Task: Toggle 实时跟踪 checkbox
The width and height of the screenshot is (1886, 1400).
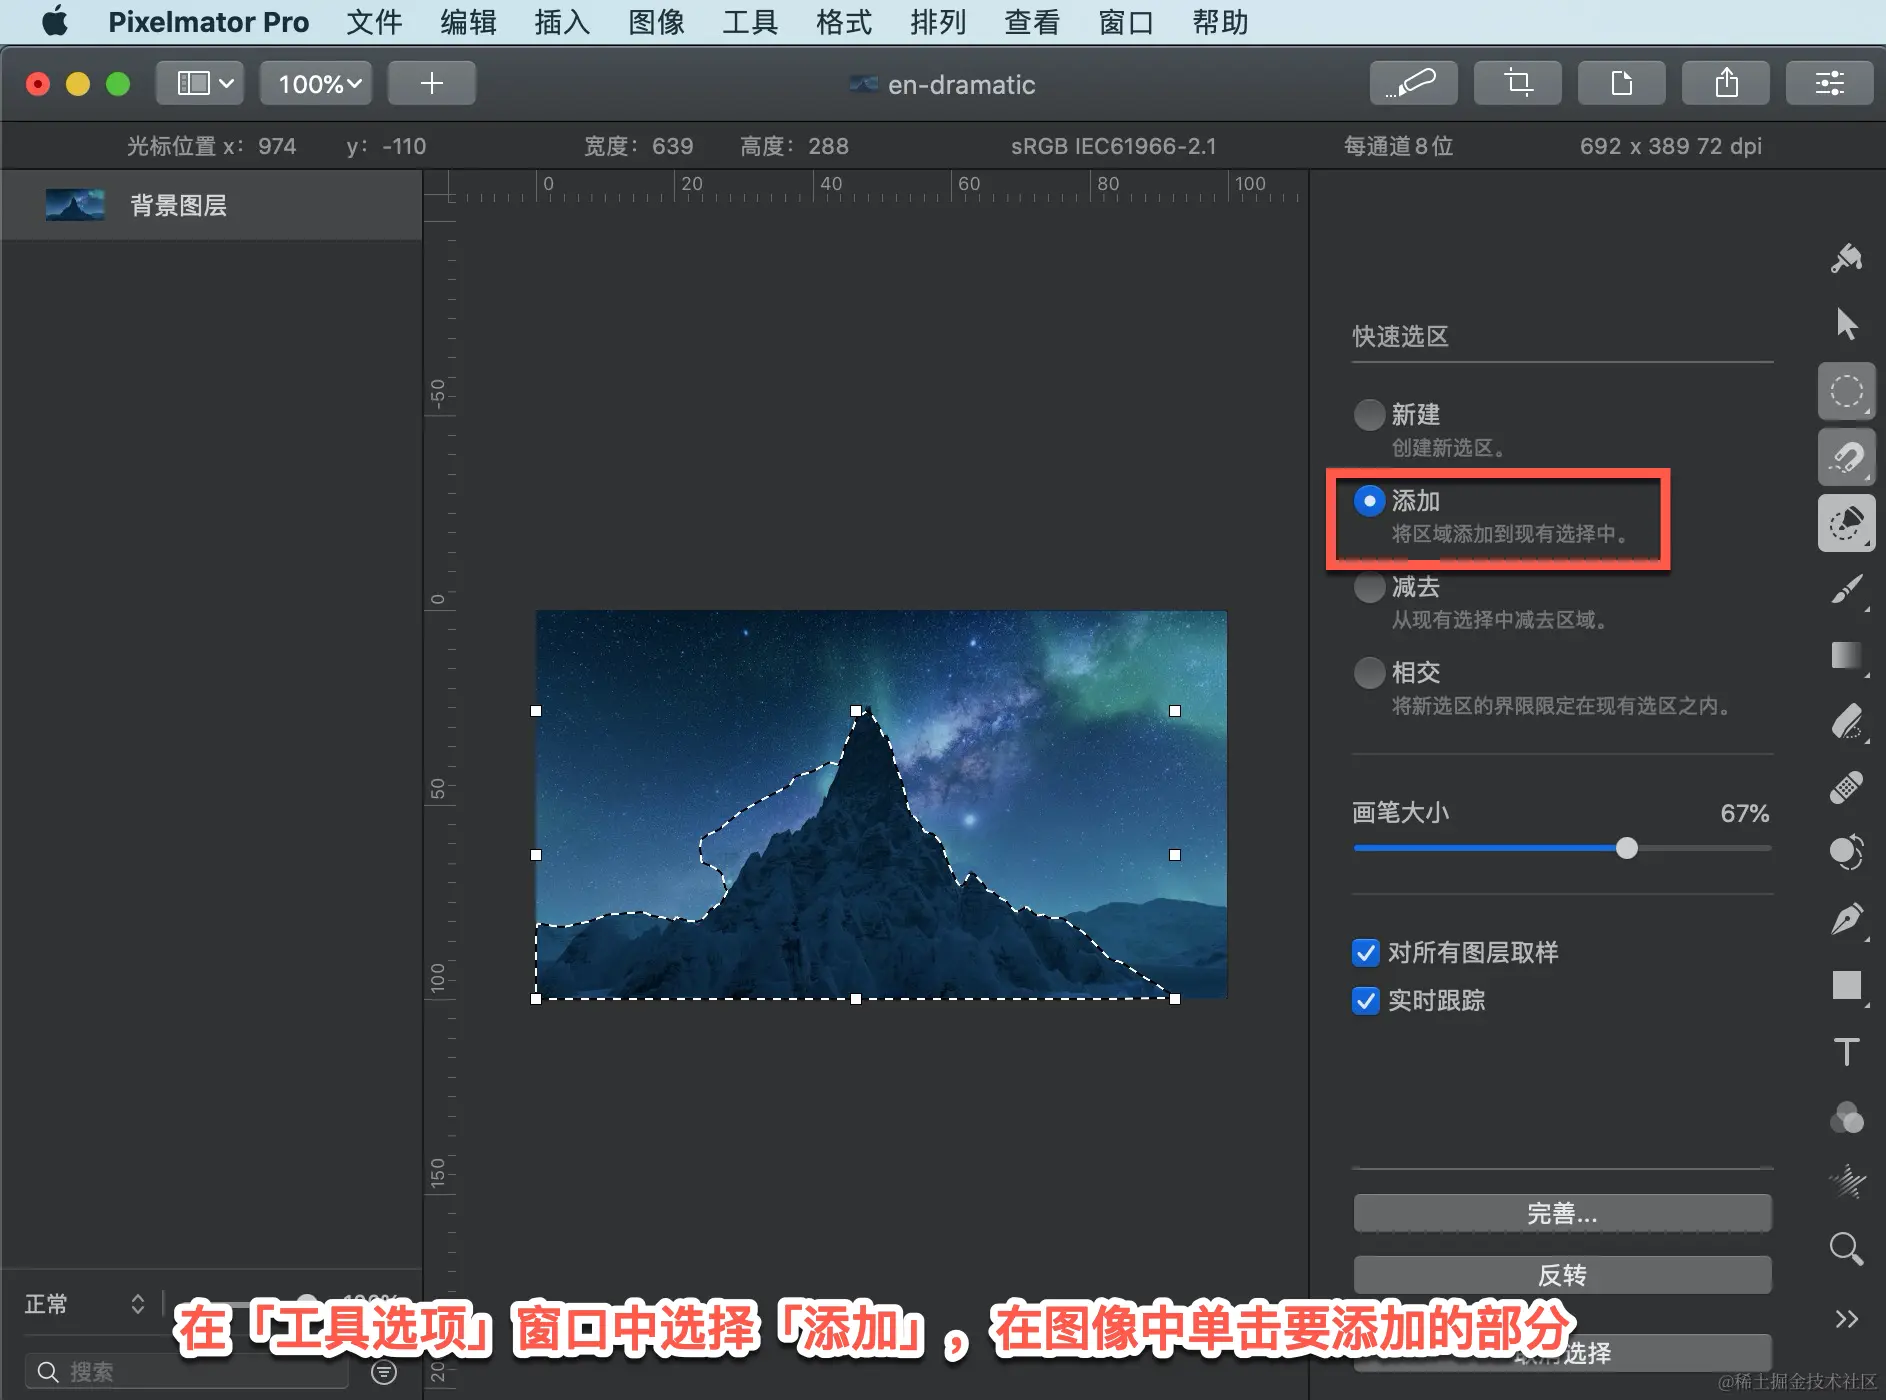Action: (x=1365, y=1000)
